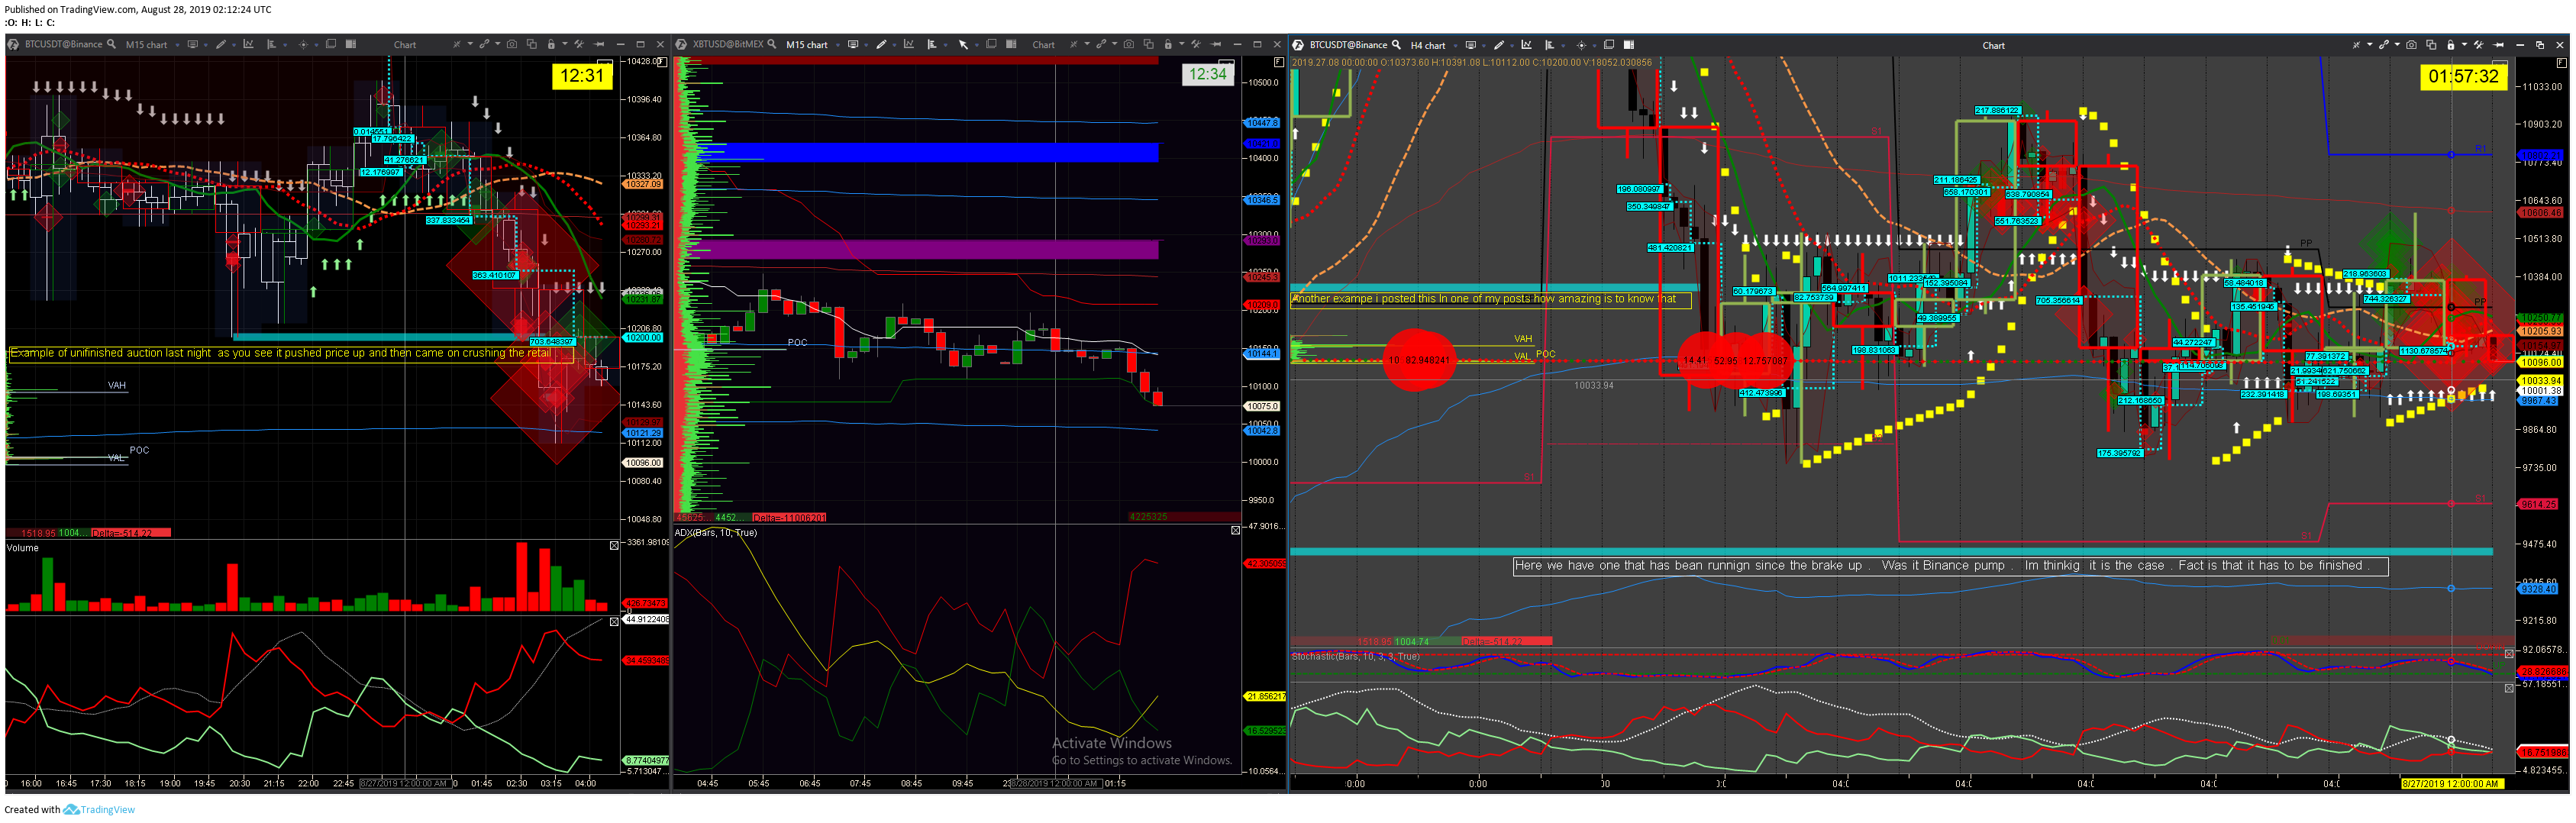Screen dimensions: 2576x823
Task: Click the symbol search magnifier in H4 BTCUSDT window
Action: point(1396,45)
